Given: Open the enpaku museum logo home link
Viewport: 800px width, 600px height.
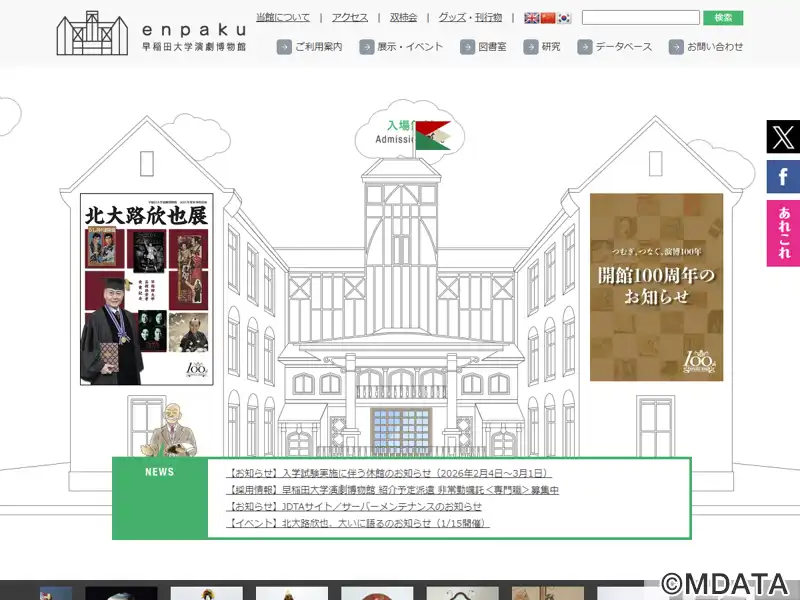Looking at the screenshot, I should pyautogui.click(x=151, y=33).
